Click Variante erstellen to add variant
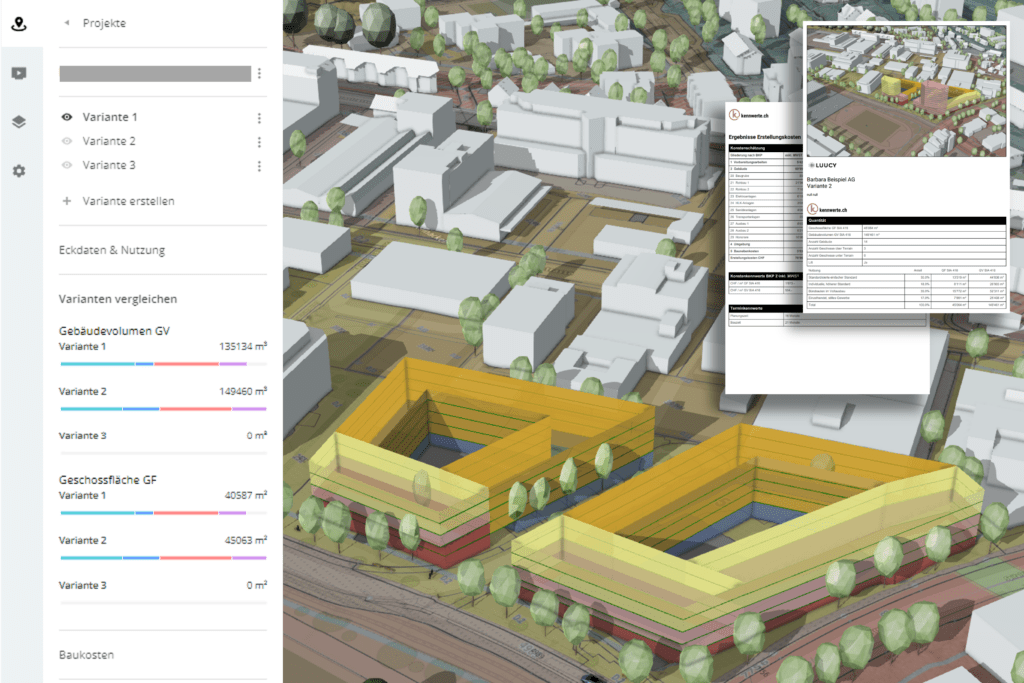This screenshot has width=1024, height=683. pos(128,201)
